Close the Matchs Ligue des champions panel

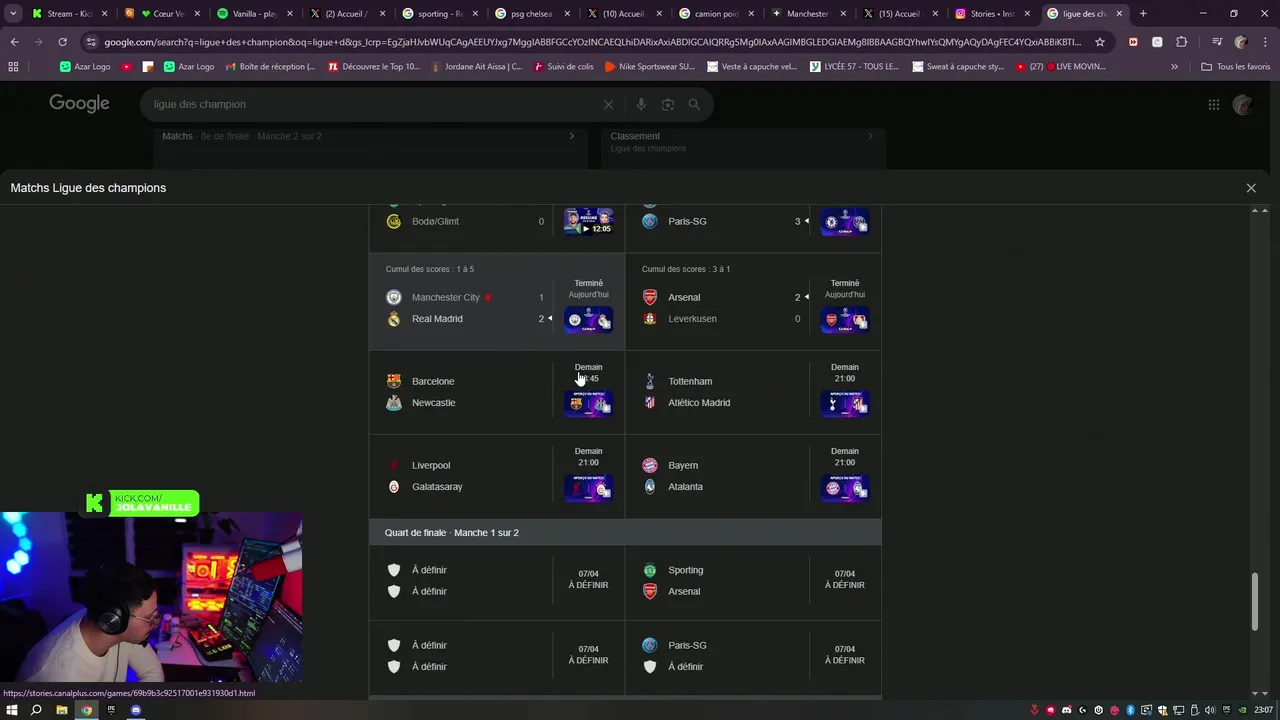1251,188
